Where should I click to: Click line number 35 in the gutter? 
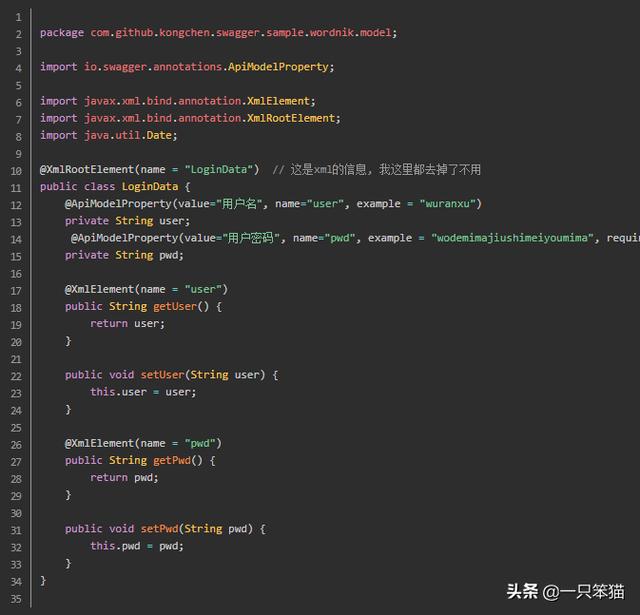pos(16,599)
